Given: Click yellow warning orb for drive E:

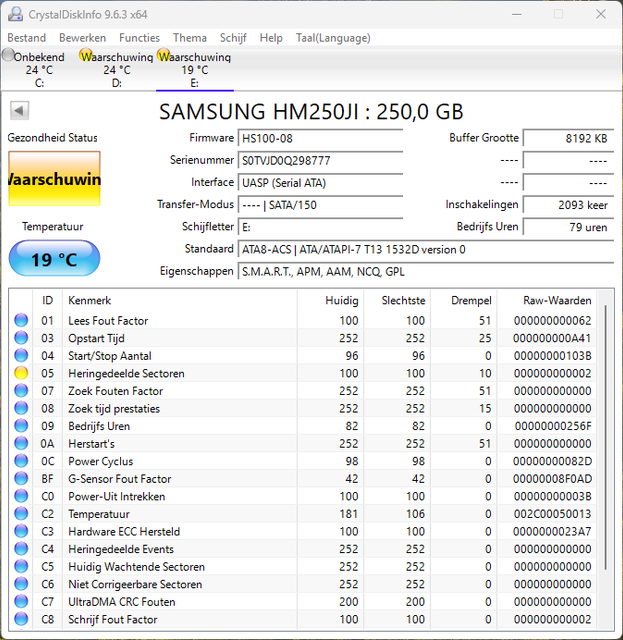Looking at the screenshot, I should (x=164, y=55).
